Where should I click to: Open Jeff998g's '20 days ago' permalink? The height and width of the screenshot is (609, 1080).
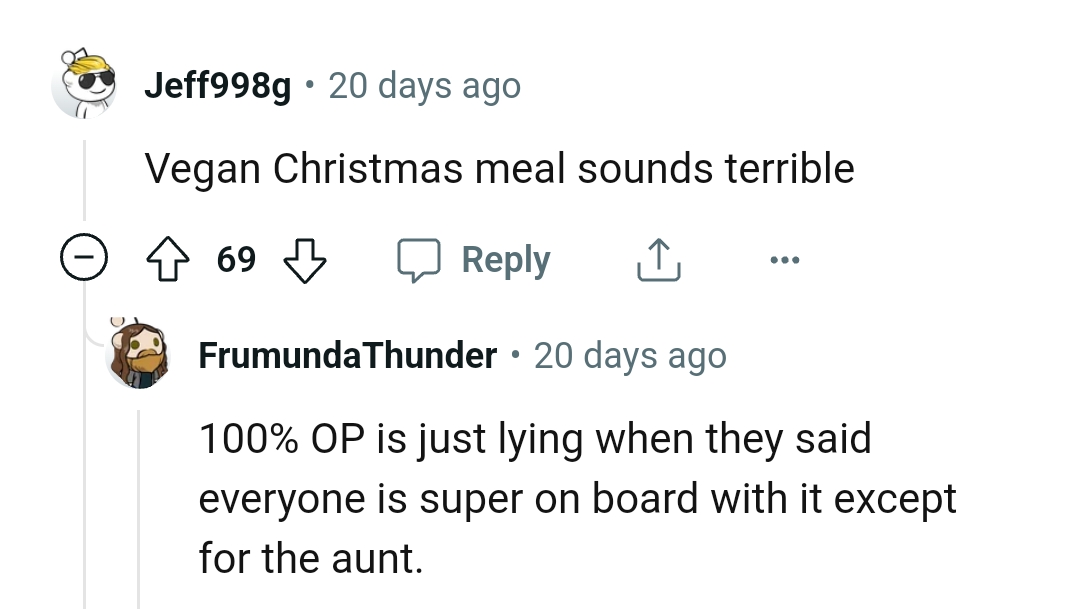425,85
